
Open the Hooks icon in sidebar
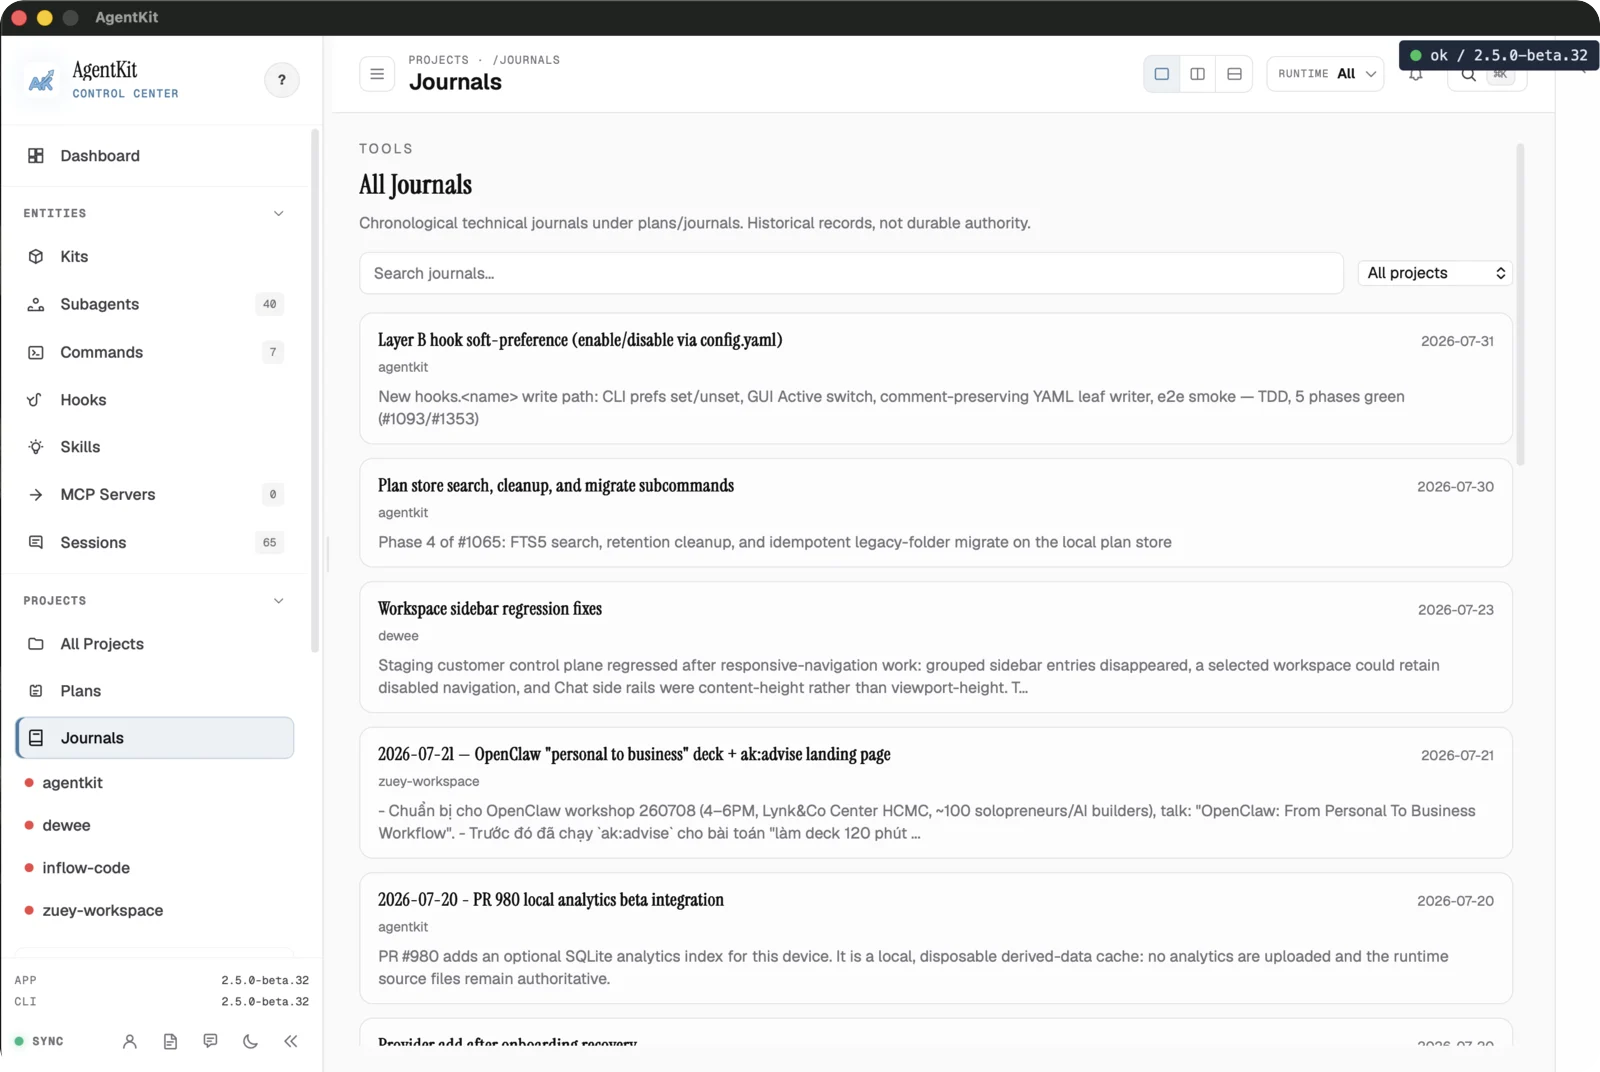(36, 400)
